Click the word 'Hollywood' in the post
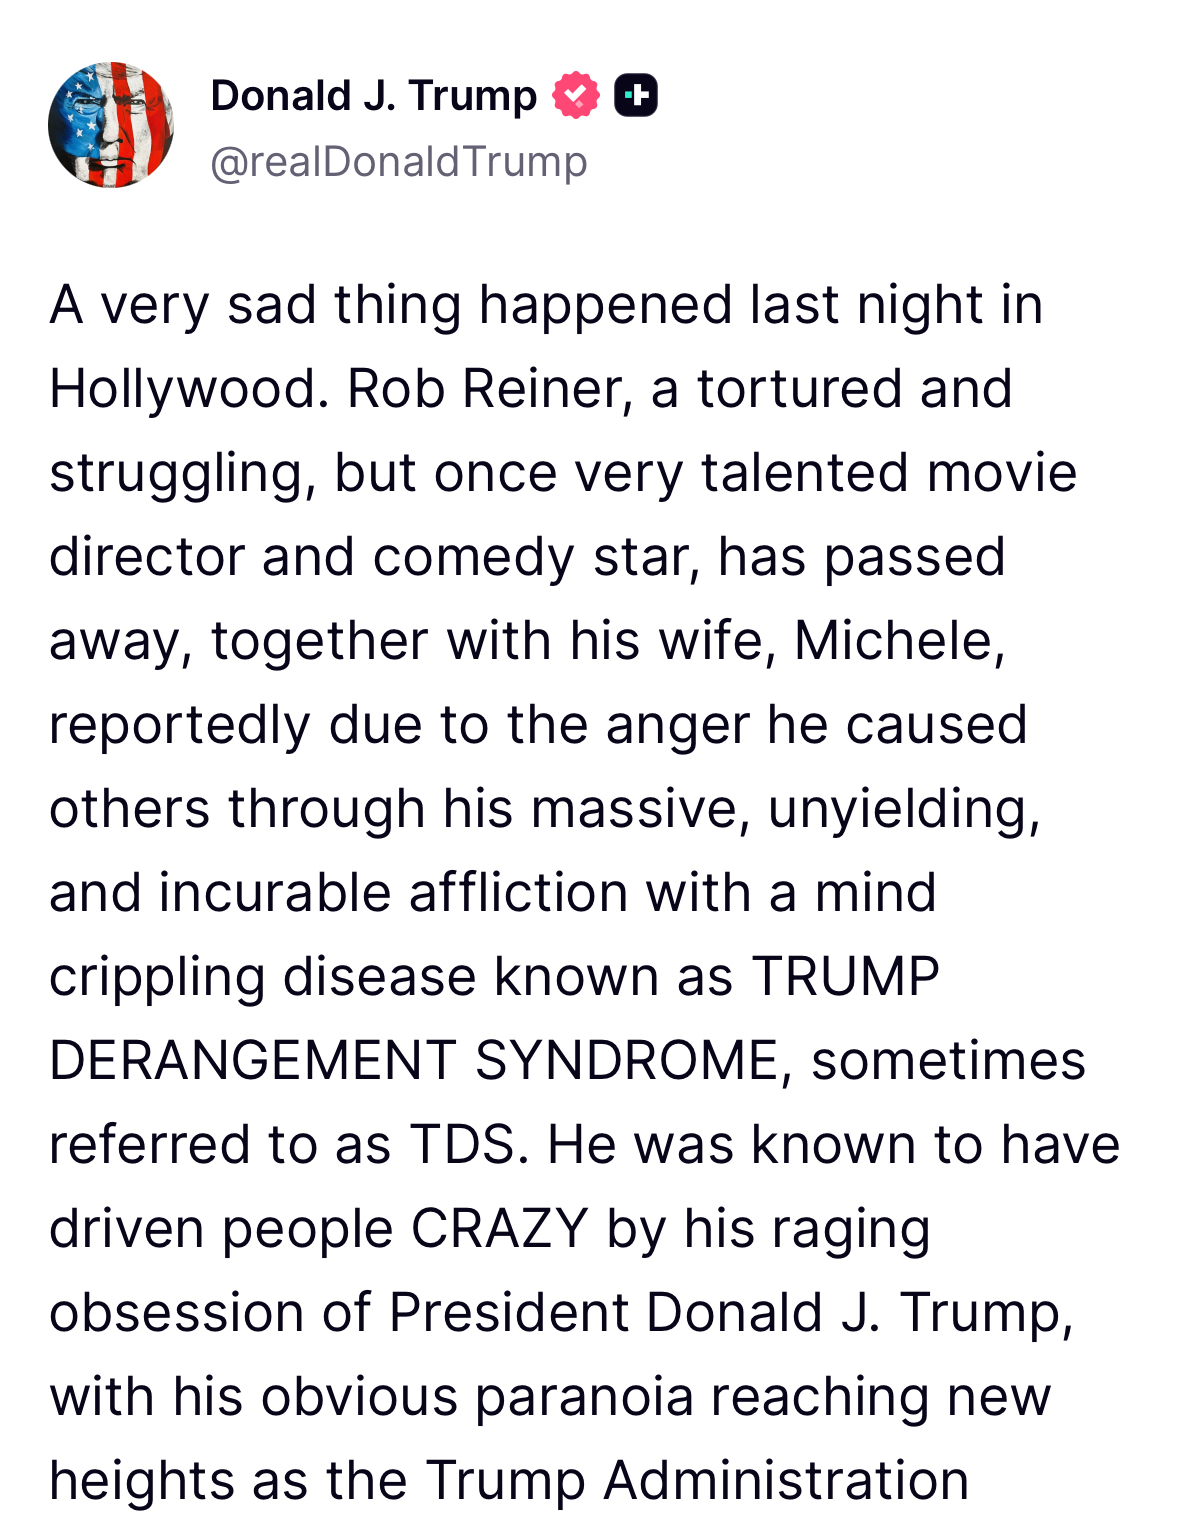 (x=188, y=389)
